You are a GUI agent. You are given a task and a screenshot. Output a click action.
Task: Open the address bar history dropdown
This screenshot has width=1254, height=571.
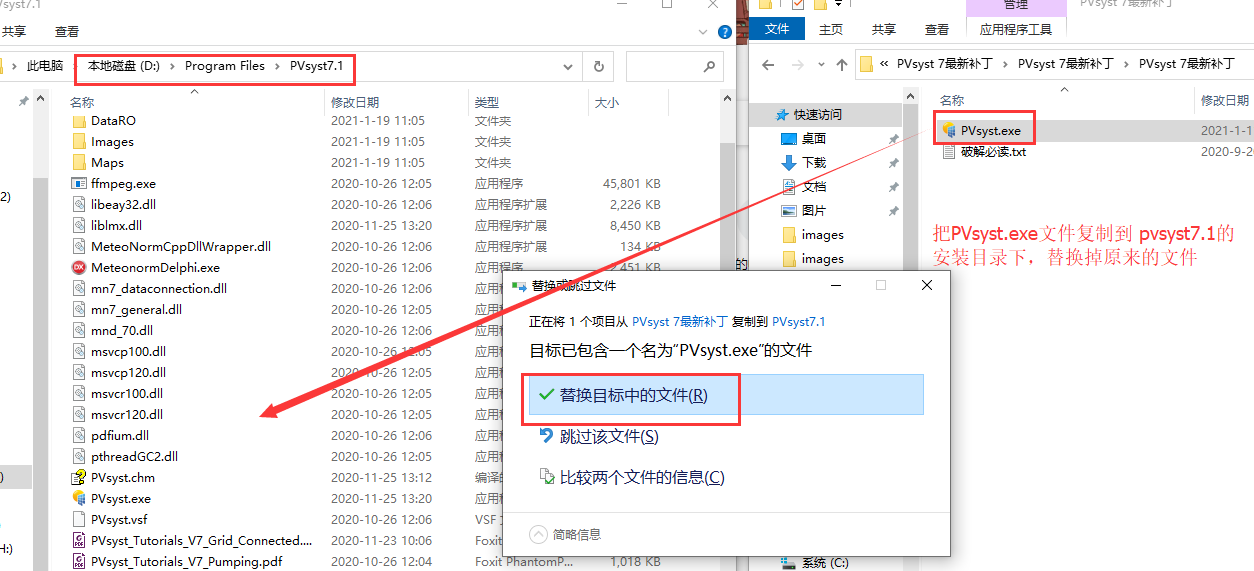point(569,66)
